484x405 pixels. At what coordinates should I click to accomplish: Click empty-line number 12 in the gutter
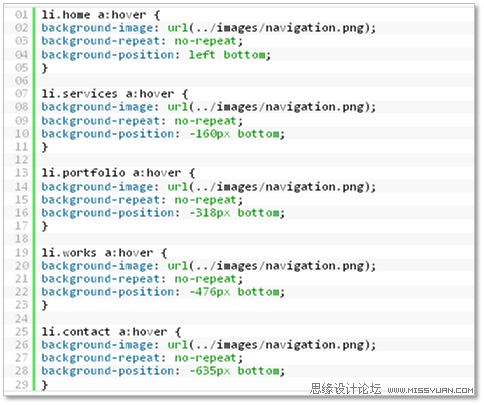coord(22,160)
